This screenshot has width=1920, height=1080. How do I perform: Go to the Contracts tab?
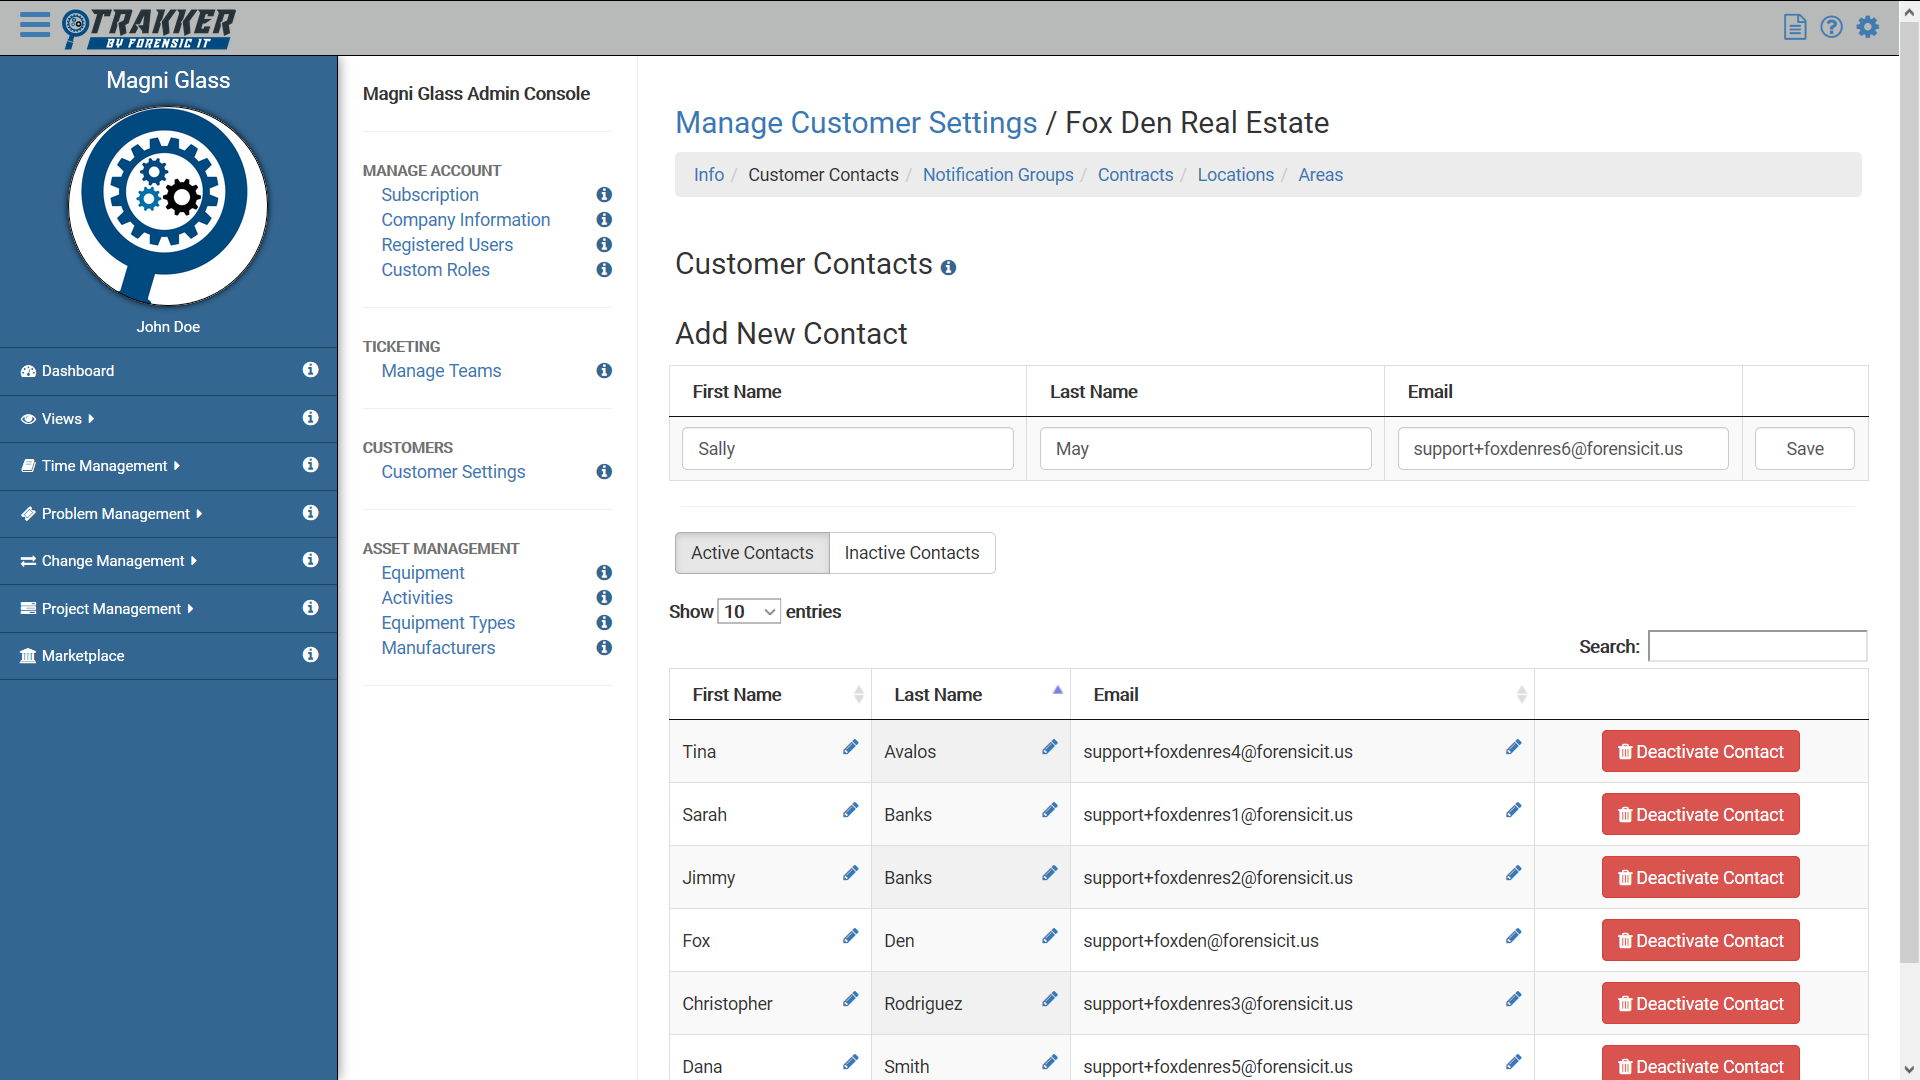(x=1135, y=175)
